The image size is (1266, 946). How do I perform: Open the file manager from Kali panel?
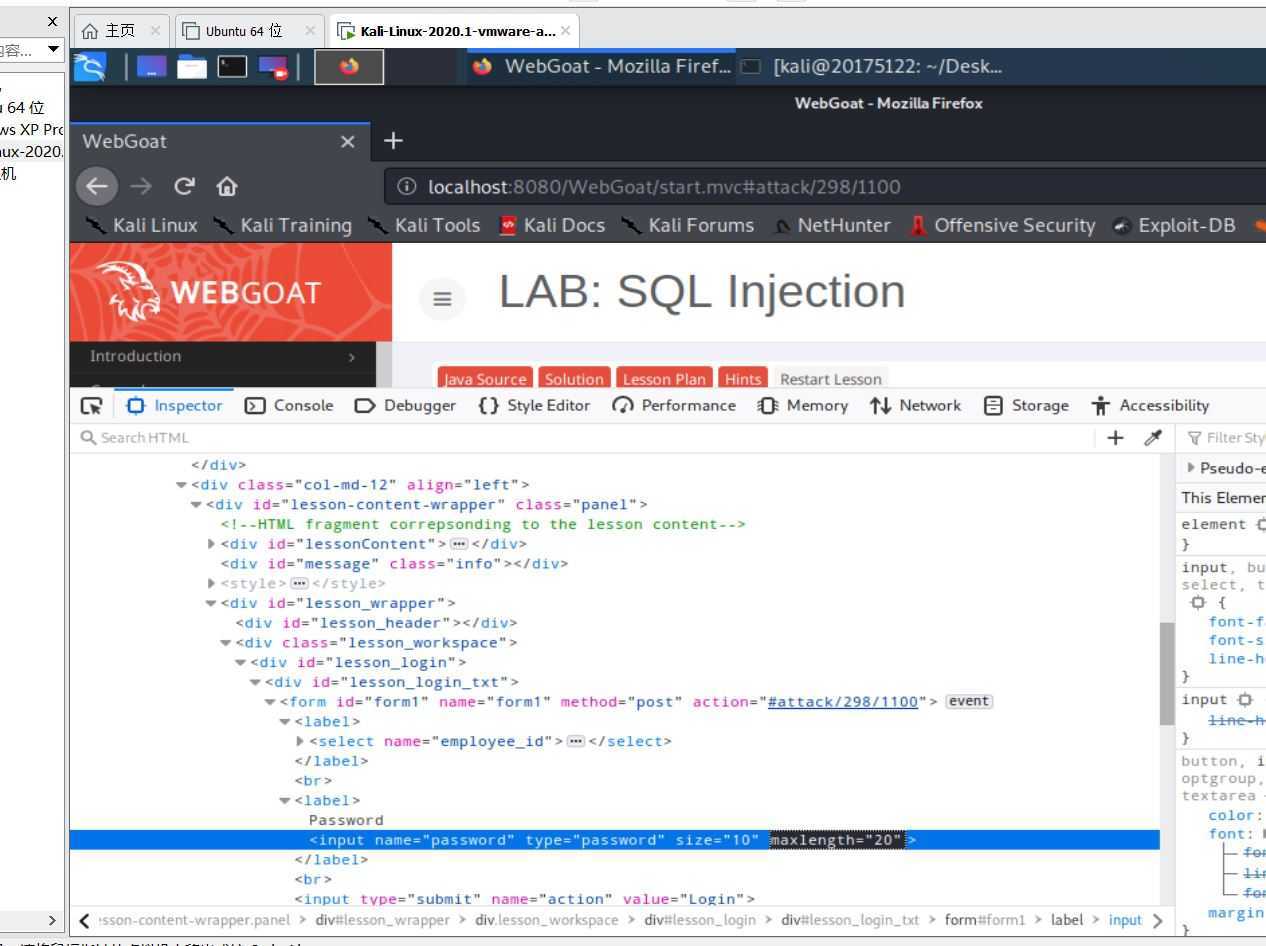[x=191, y=67]
